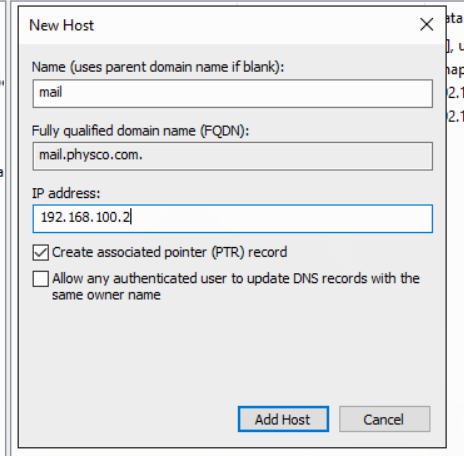Enable Allow any authenticated user checkbox
The image size is (464, 456).
40,279
